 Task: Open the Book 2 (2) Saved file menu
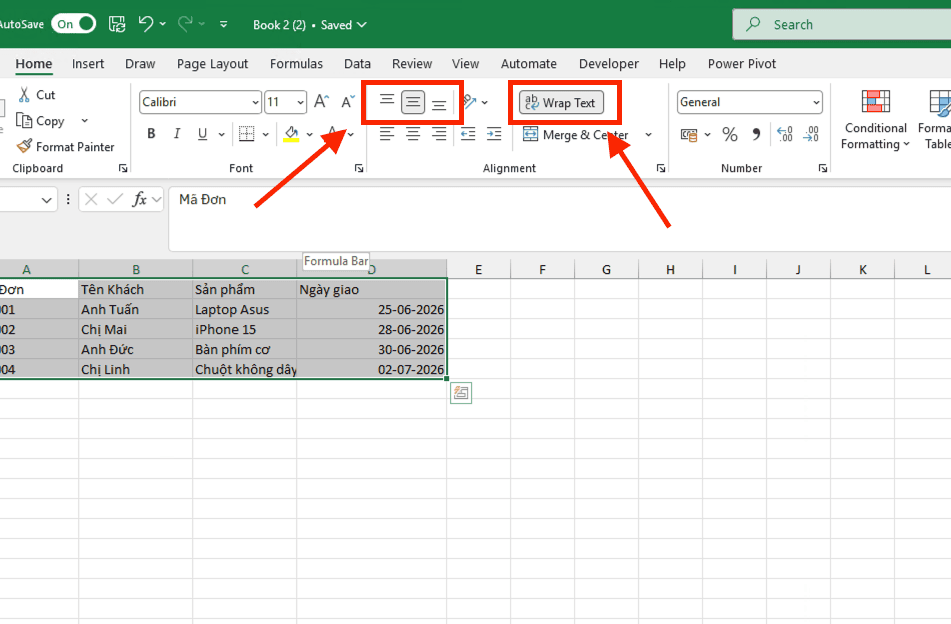[309, 25]
